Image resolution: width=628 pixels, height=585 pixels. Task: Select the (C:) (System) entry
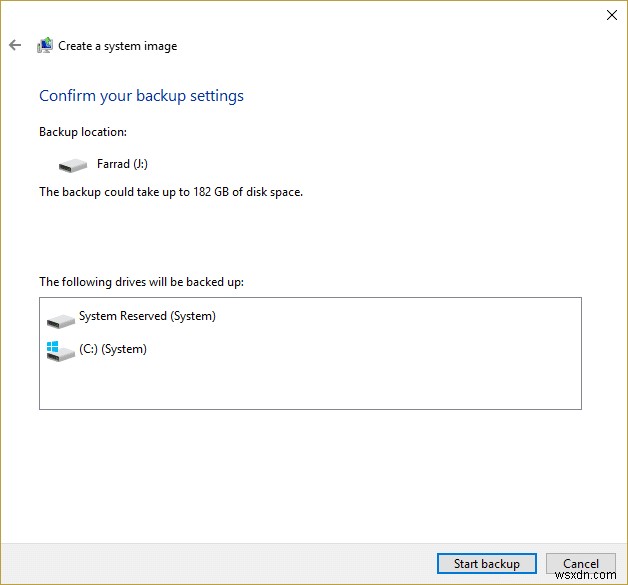point(113,349)
